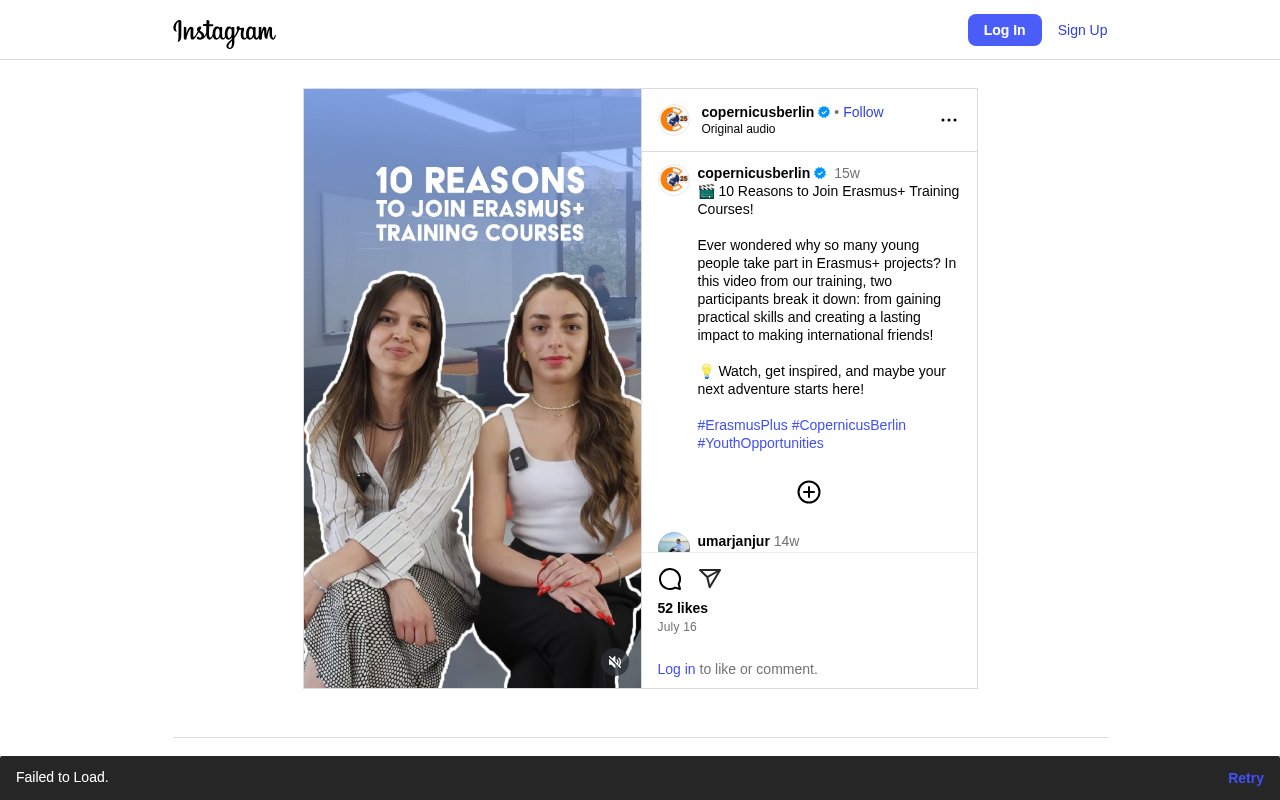
Task: Click Retry on the Failed to Load bar
Action: click(1245, 778)
